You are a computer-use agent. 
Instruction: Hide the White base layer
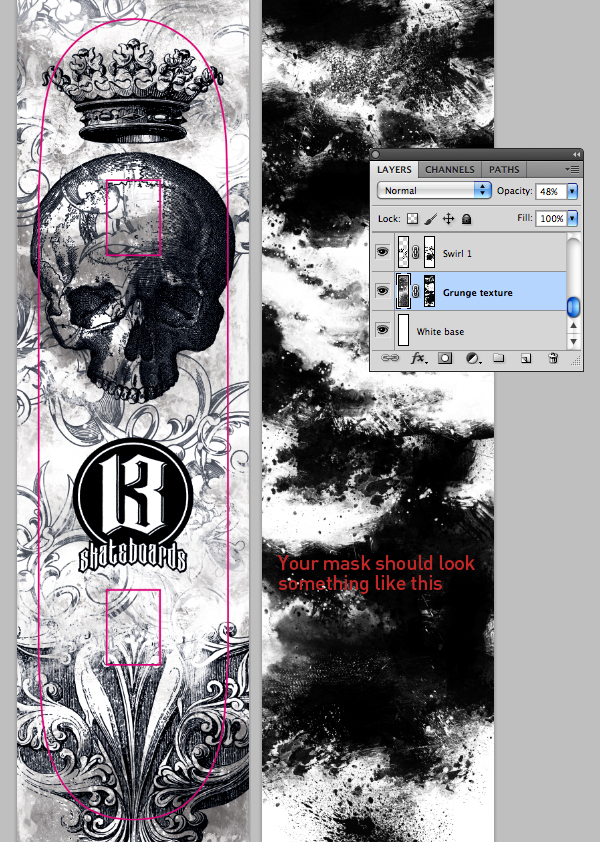[x=382, y=329]
